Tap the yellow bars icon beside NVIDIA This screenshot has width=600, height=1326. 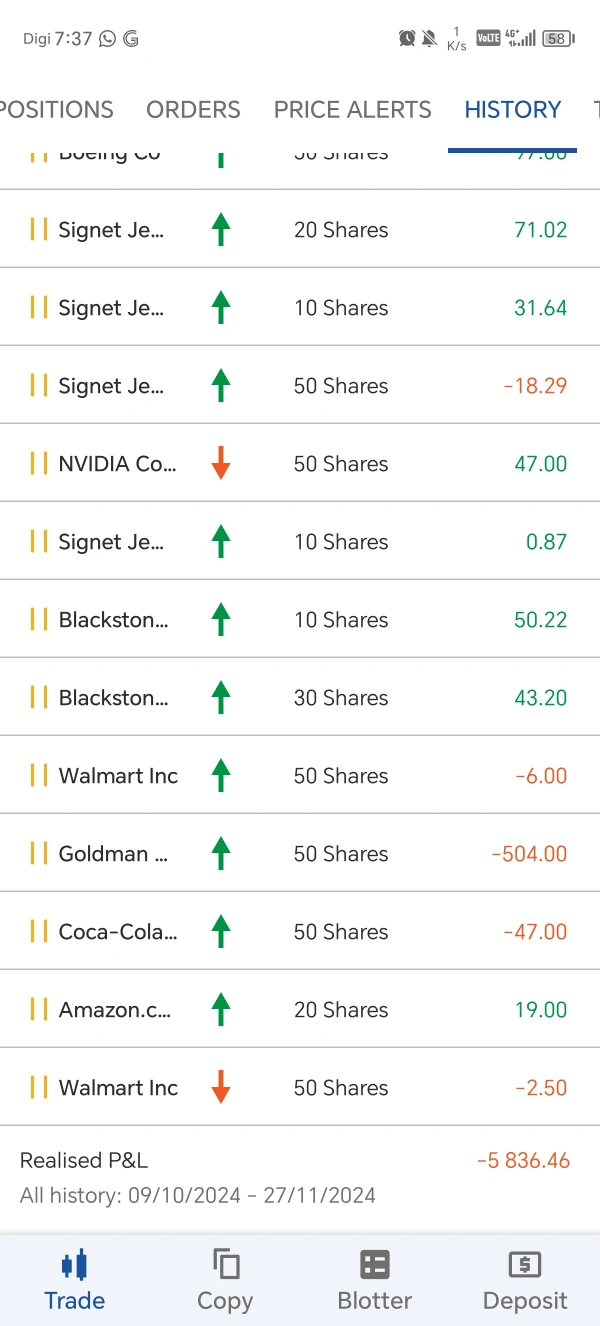coord(39,463)
